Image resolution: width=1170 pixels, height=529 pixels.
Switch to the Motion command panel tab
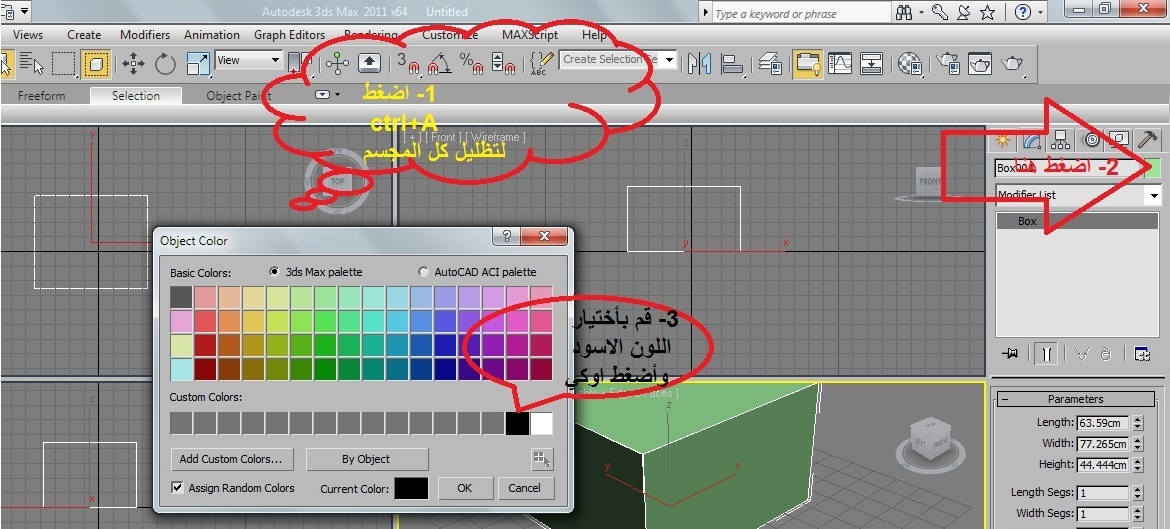[x=1091, y=140]
